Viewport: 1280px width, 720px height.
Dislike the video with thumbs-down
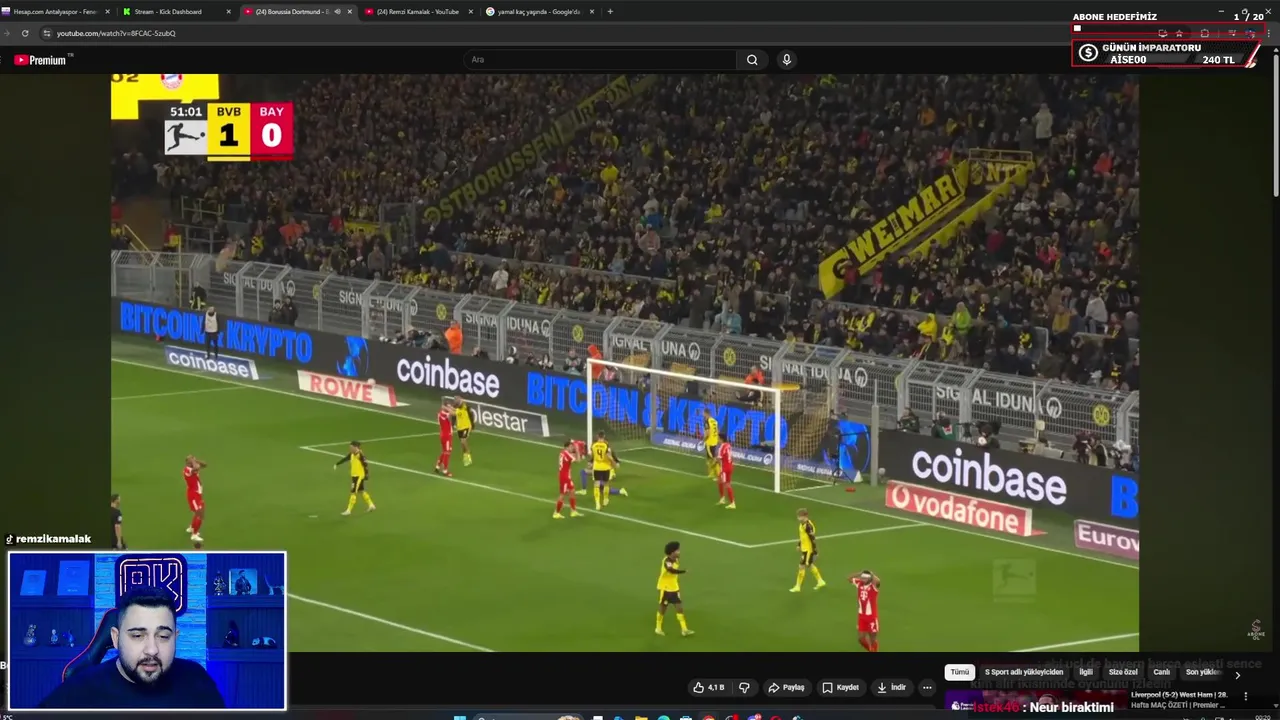(744, 687)
